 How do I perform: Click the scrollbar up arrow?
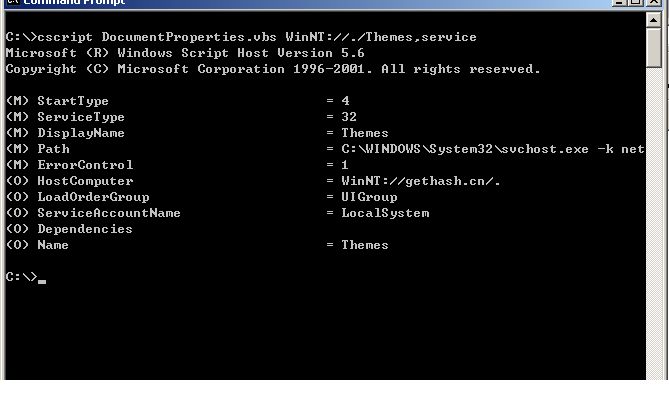point(653,19)
